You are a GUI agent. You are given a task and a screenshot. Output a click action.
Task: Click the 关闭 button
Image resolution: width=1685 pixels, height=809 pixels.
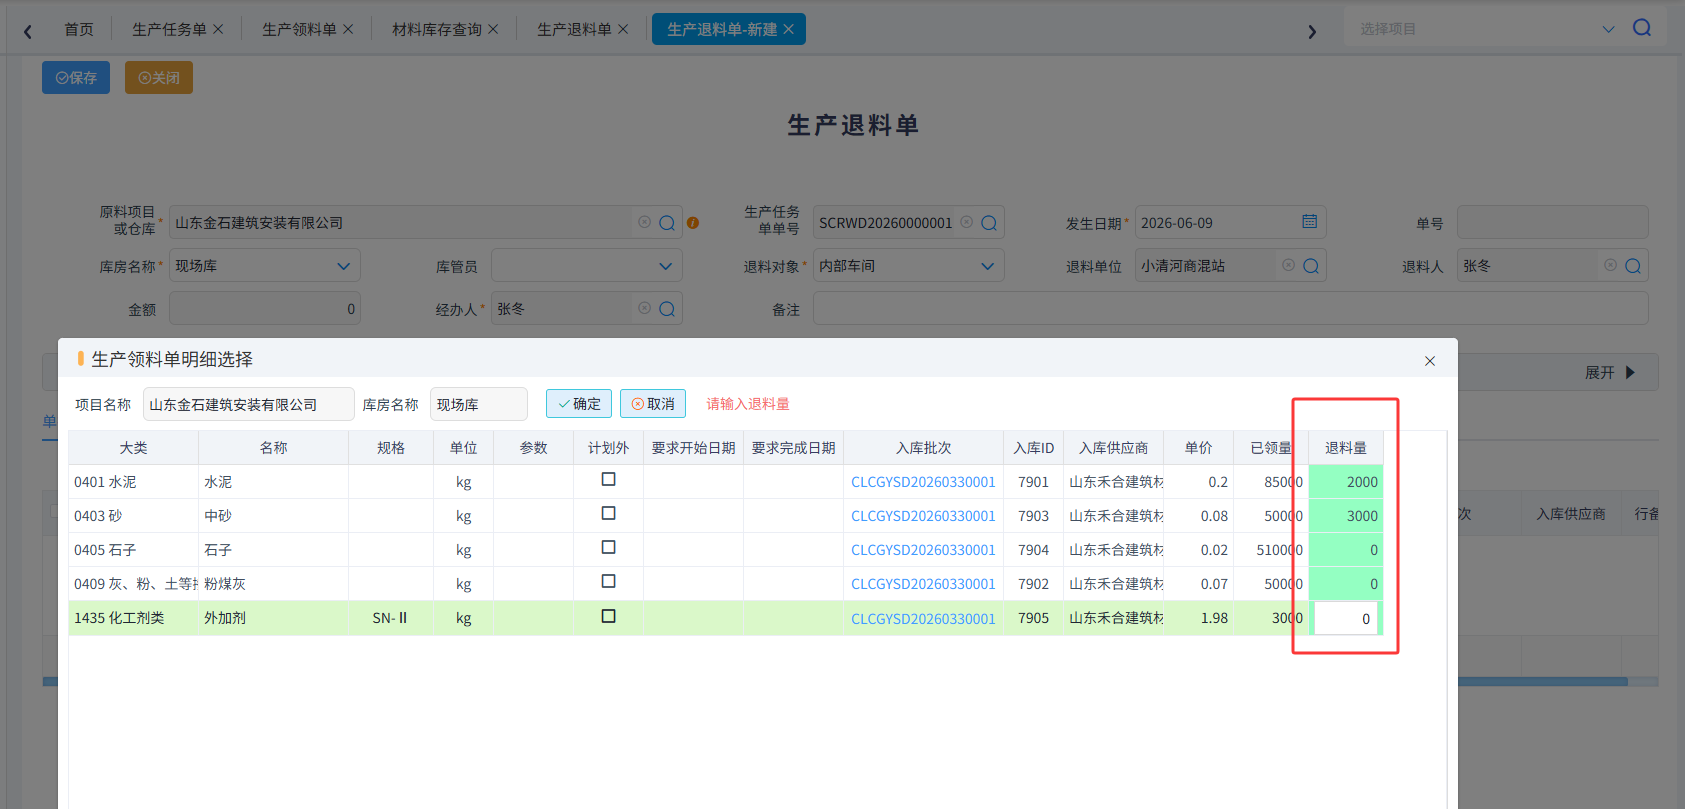point(159,77)
